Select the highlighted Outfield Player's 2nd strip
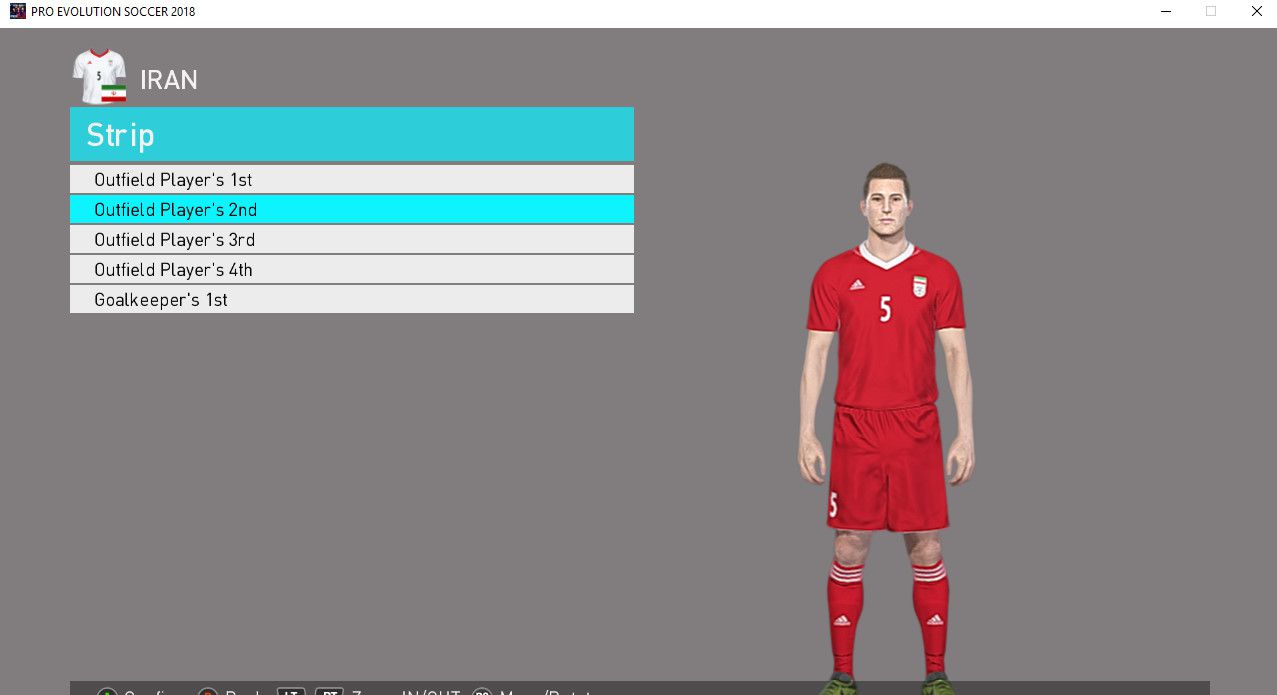 351,210
